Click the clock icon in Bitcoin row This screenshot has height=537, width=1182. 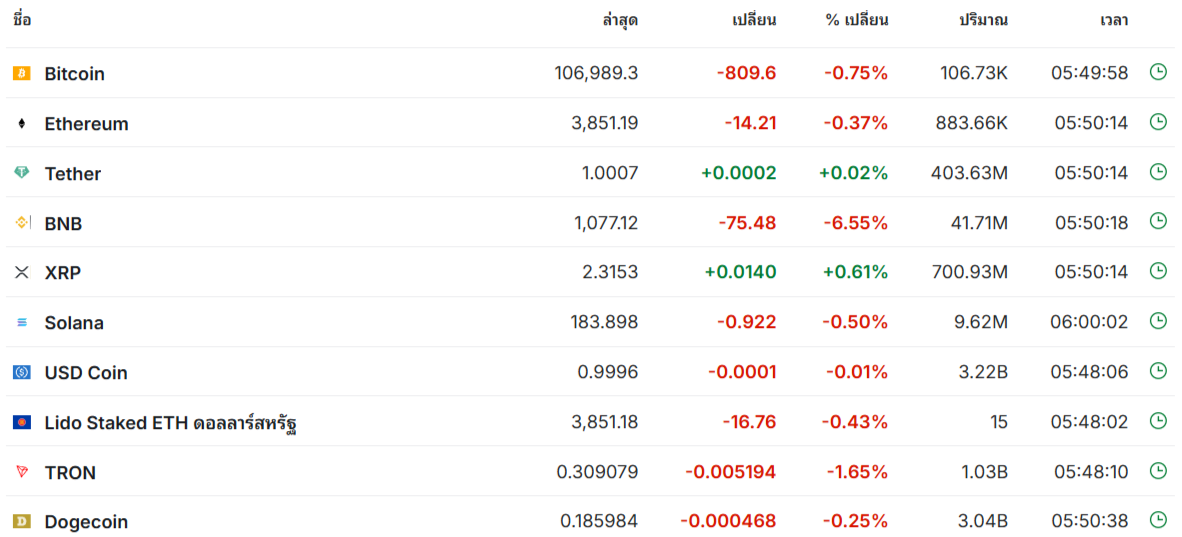(x=1158, y=72)
